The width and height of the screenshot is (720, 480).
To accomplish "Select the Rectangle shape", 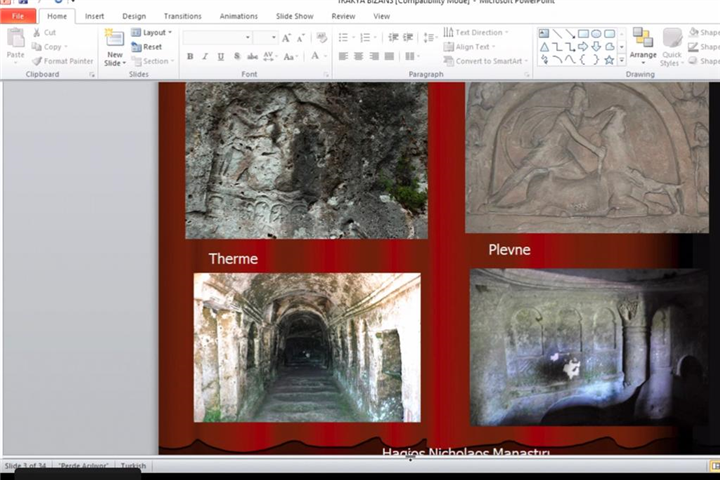I will click(583, 34).
